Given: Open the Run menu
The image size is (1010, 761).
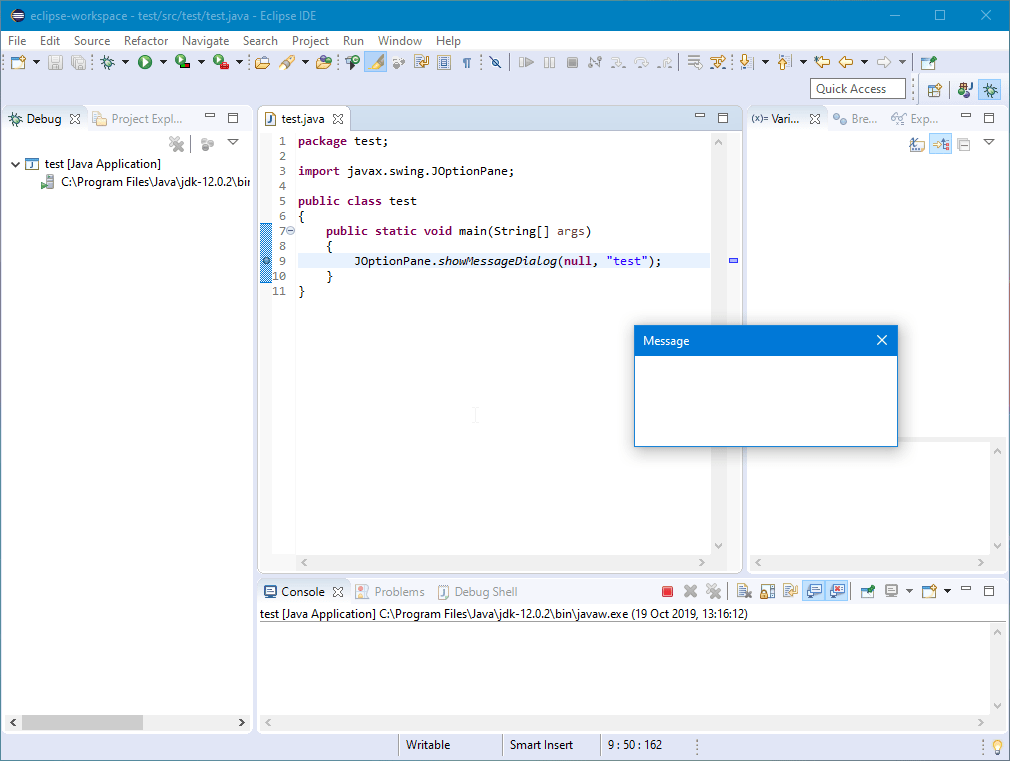Looking at the screenshot, I should [x=353, y=41].
